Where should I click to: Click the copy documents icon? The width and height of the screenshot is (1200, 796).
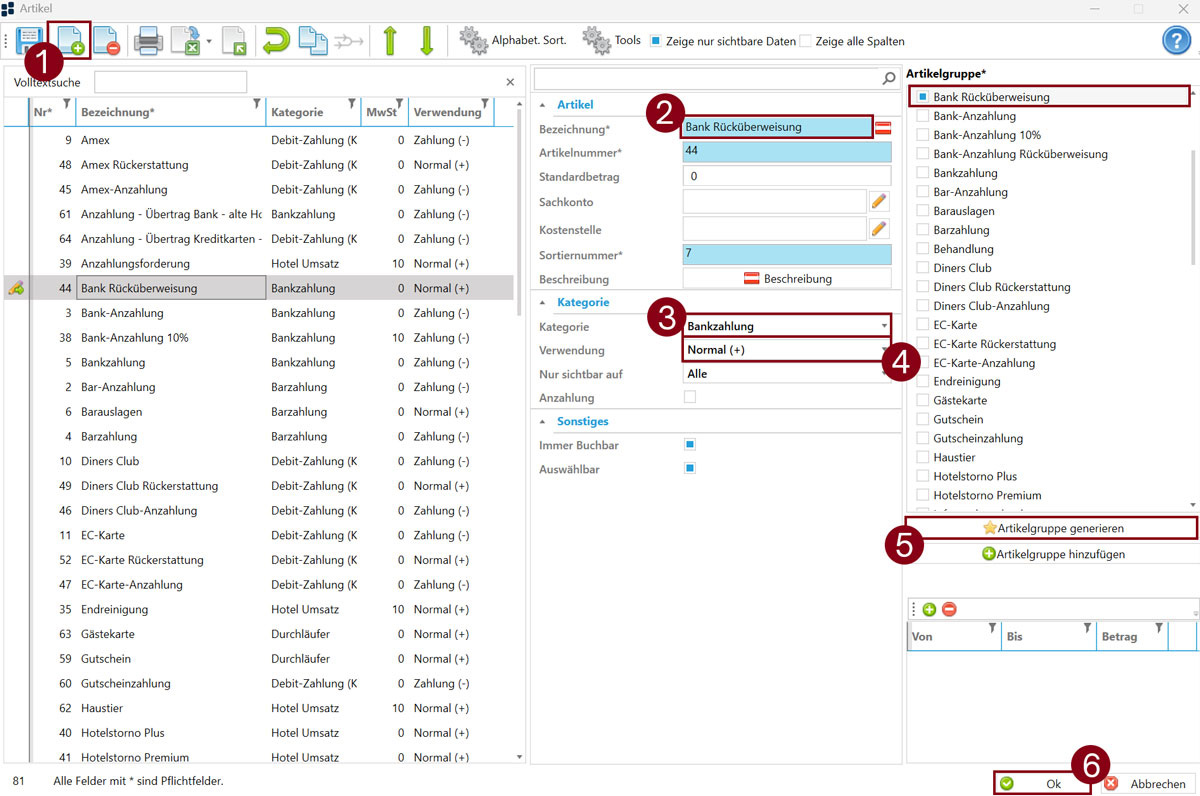(313, 41)
